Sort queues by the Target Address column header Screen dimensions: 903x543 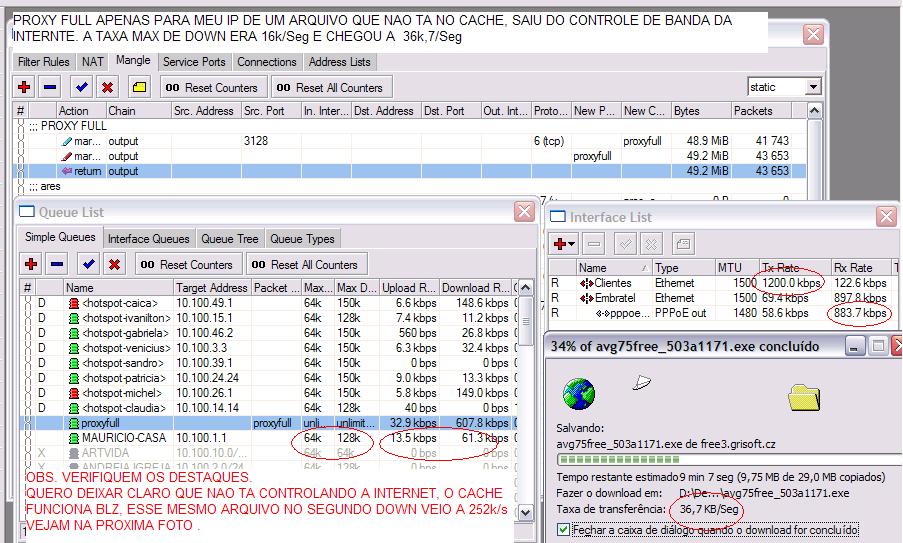[212, 287]
